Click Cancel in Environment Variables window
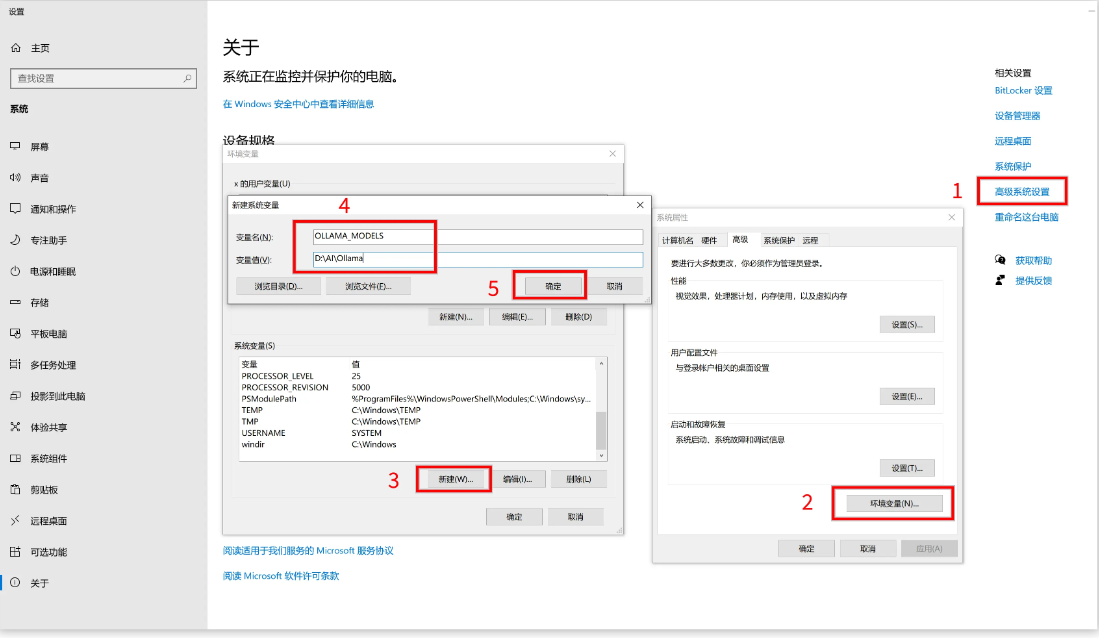Viewport: 1099px width, 638px height. coord(575,517)
